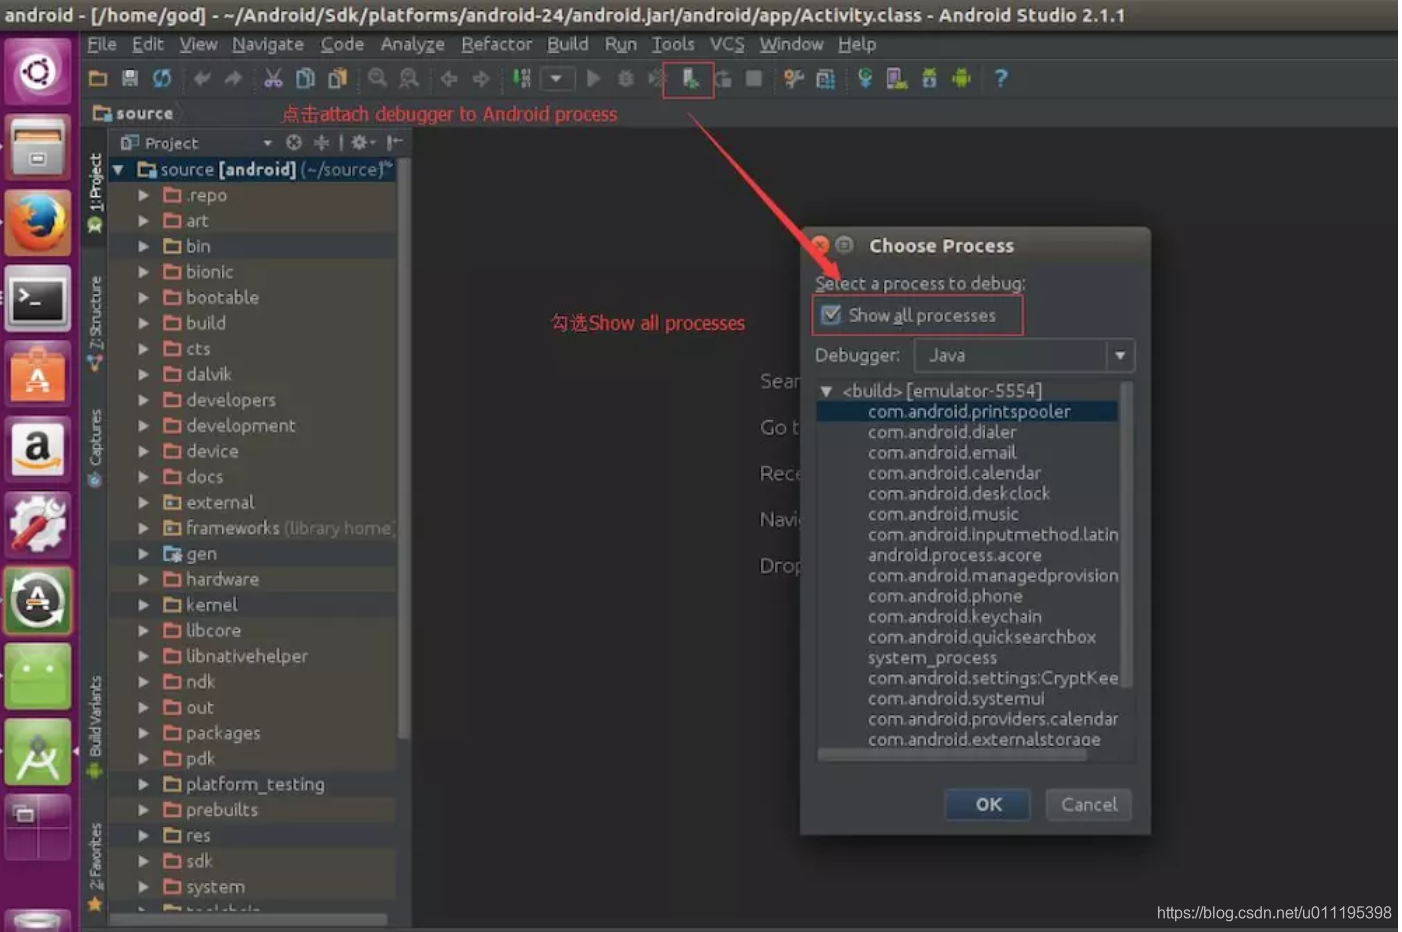Image resolution: width=1402 pixels, height=932 pixels.
Task: Click the Undo arrow in toolbar
Action: coord(202,78)
